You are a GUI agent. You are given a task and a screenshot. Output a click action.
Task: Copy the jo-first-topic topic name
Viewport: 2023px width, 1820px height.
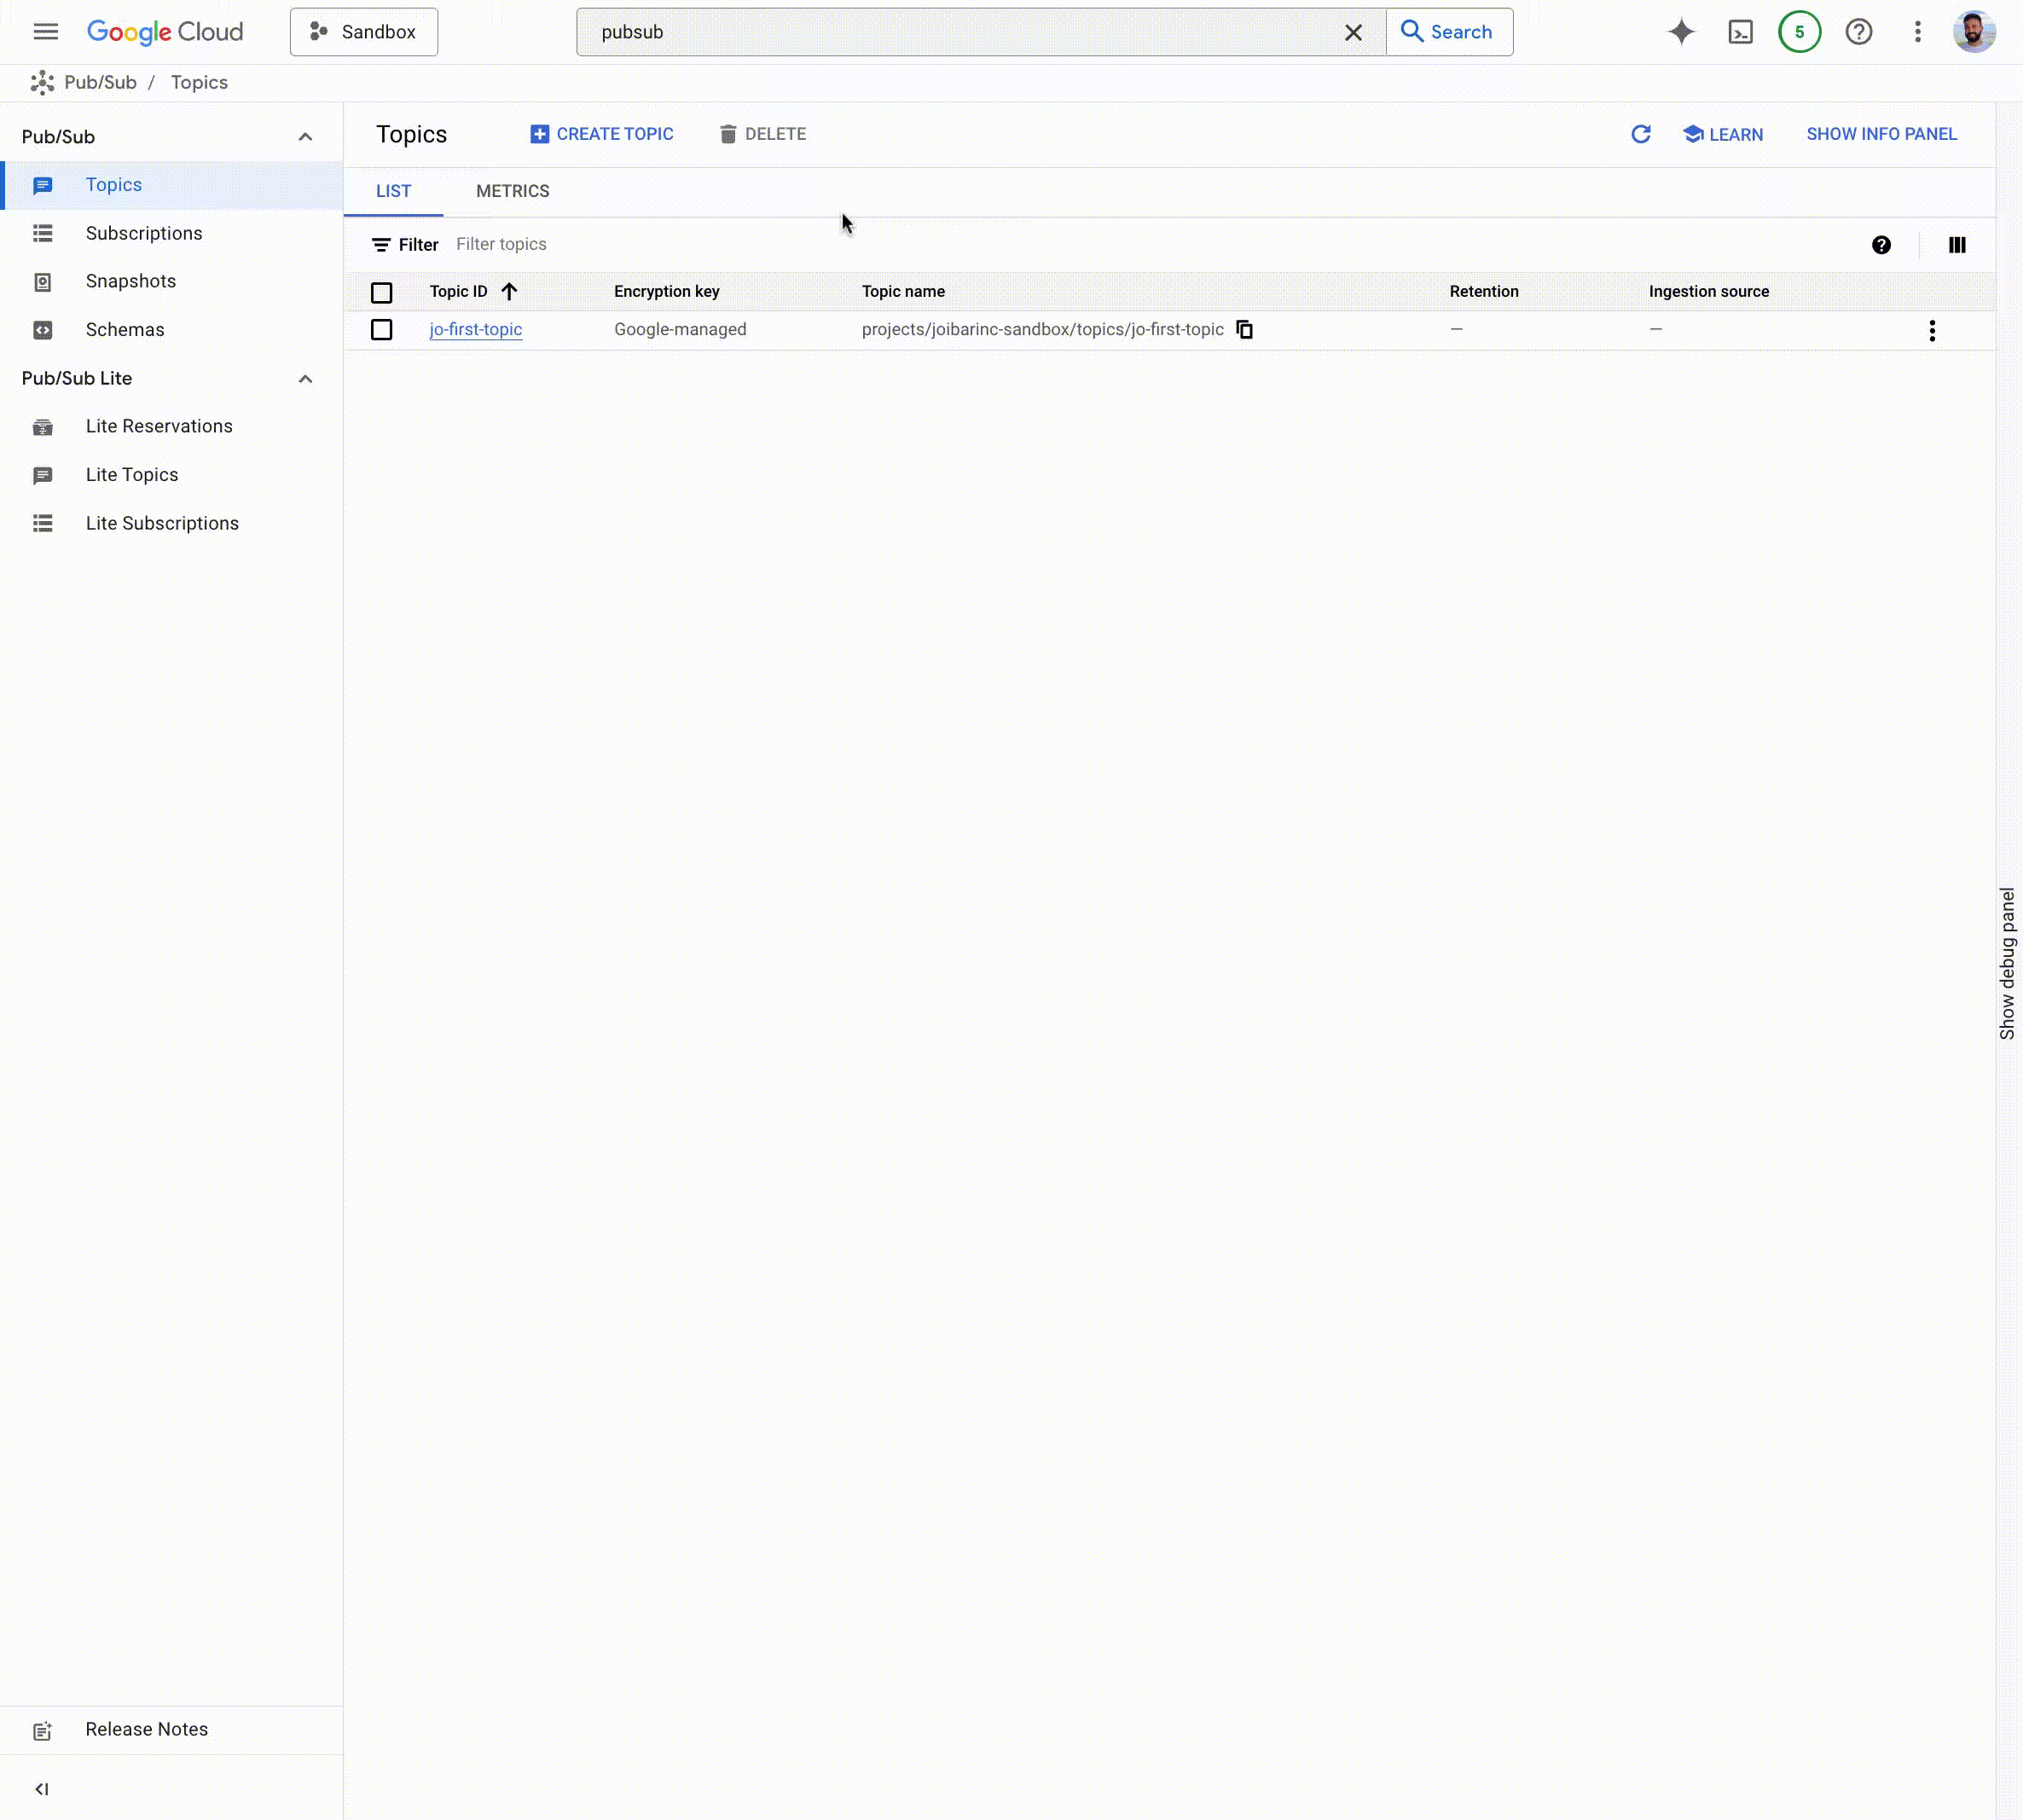(x=1244, y=330)
